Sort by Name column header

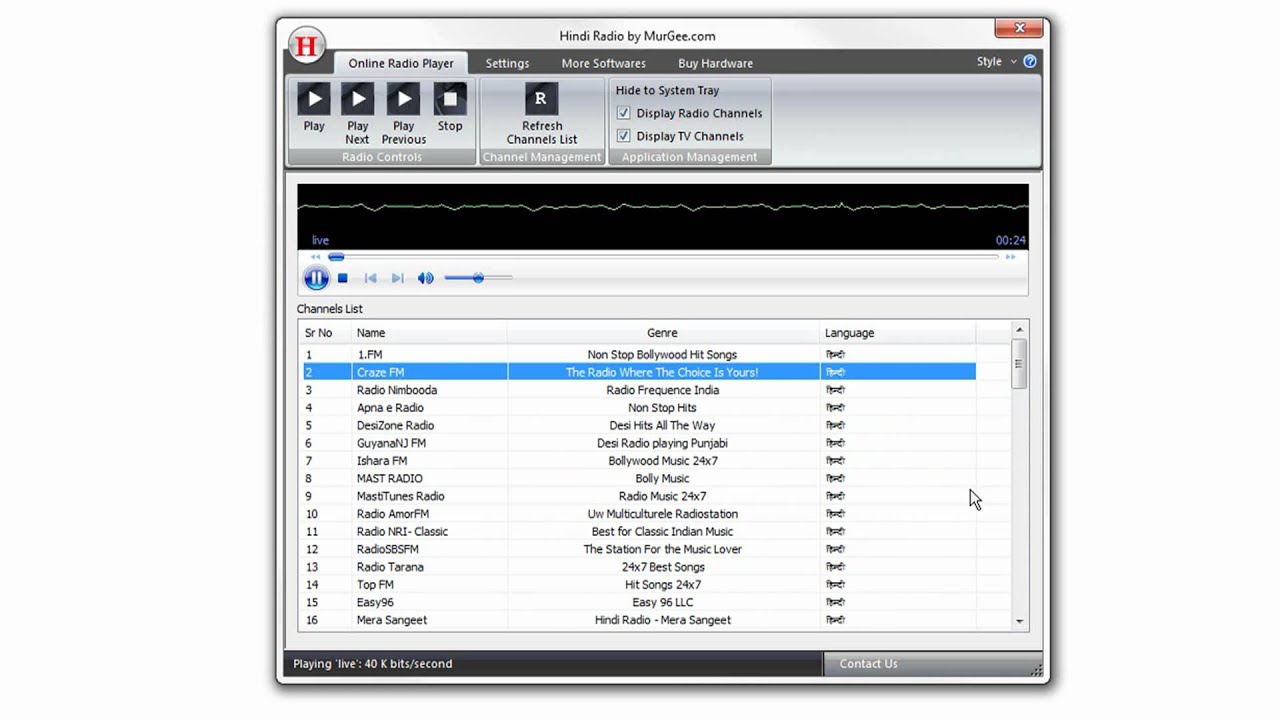coord(430,333)
